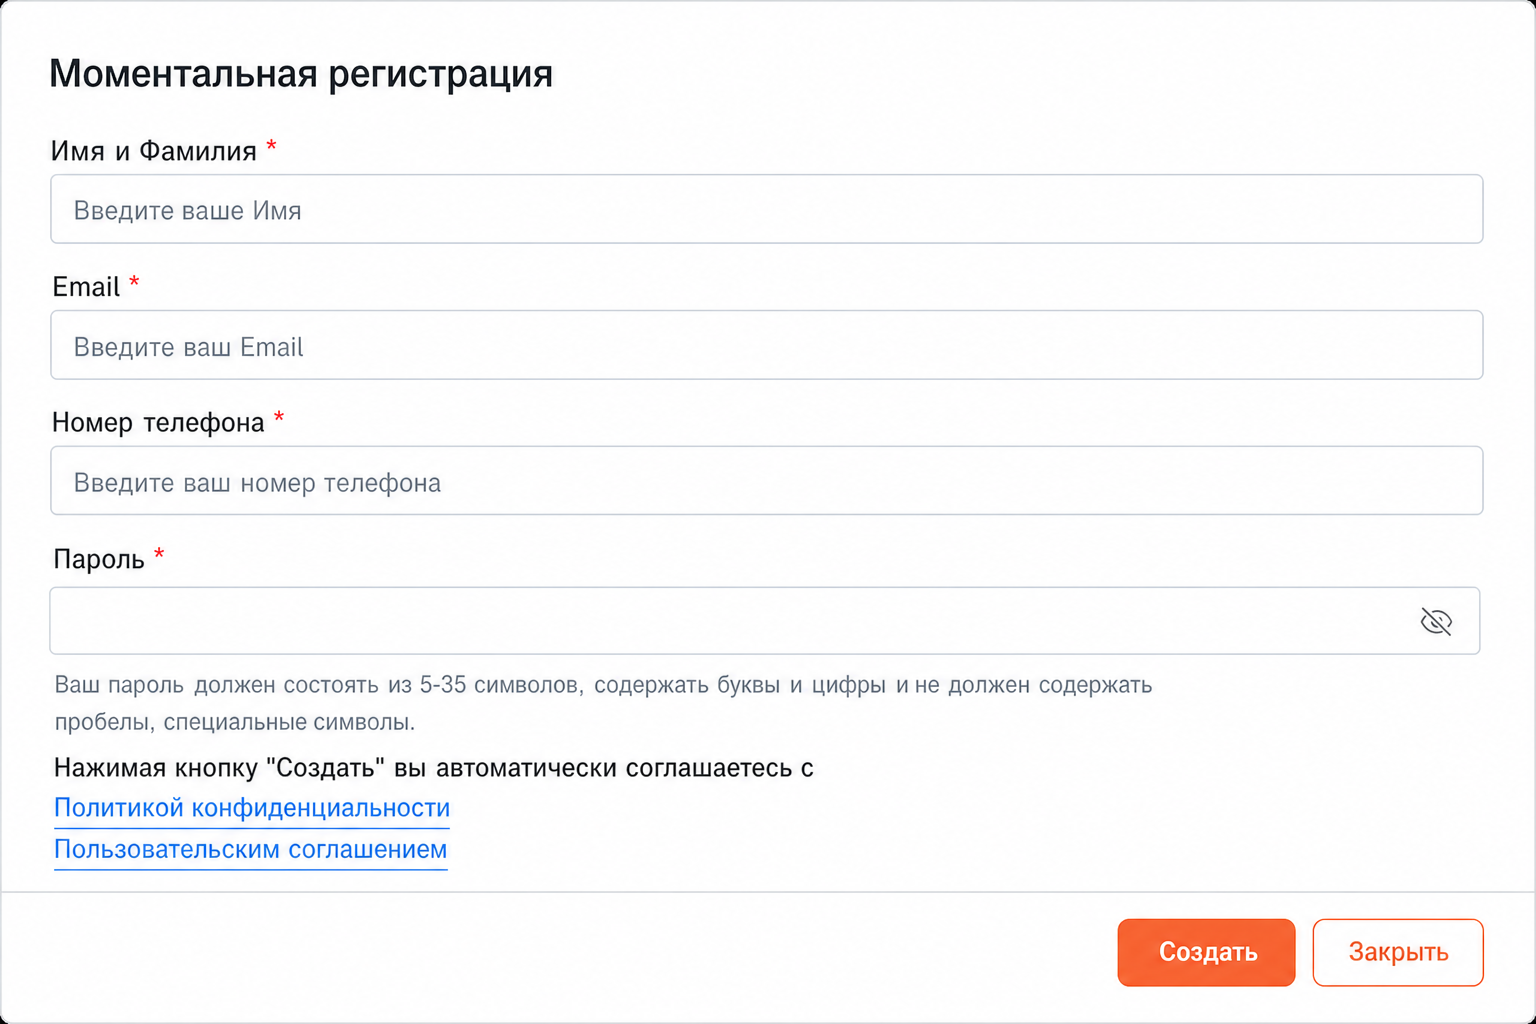Open the 'Пользовательским соглашением' link
The height and width of the screenshot is (1024, 1536).
tap(250, 850)
